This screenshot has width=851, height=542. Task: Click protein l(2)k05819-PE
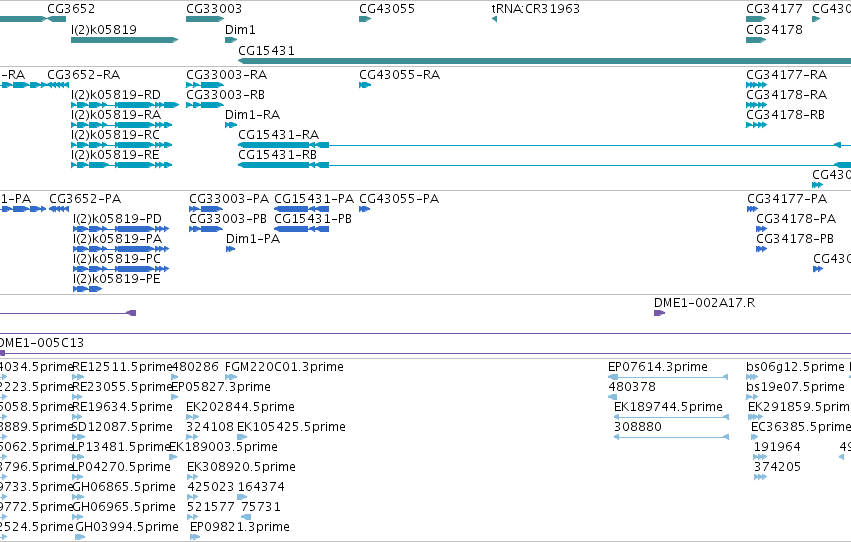tap(117, 279)
